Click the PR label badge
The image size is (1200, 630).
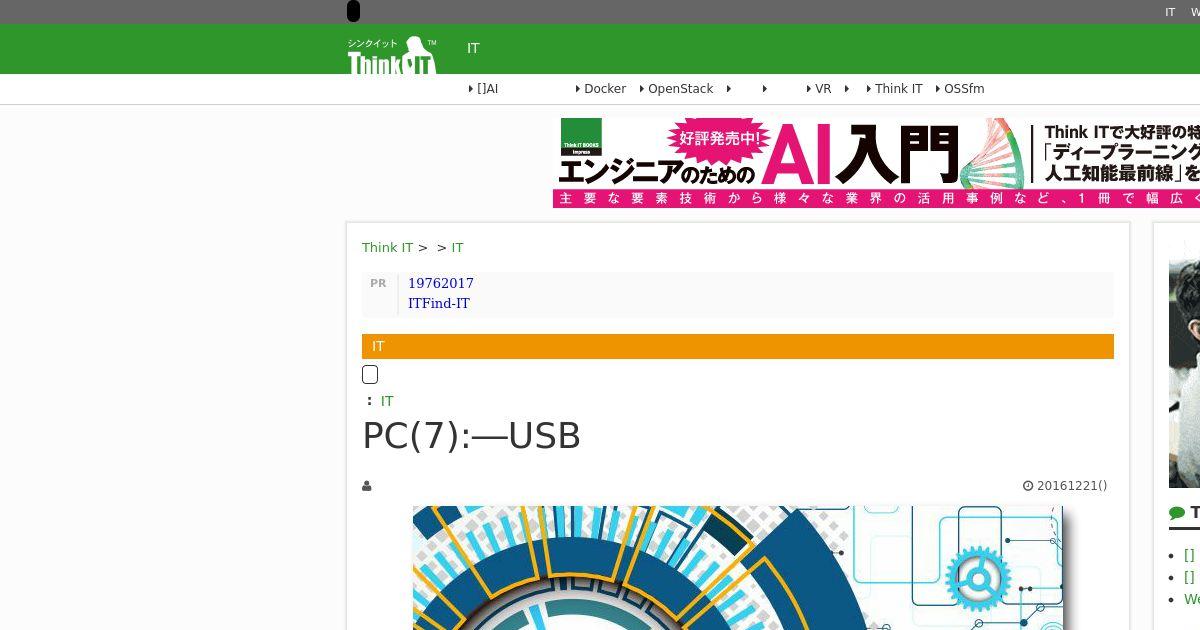(x=378, y=284)
